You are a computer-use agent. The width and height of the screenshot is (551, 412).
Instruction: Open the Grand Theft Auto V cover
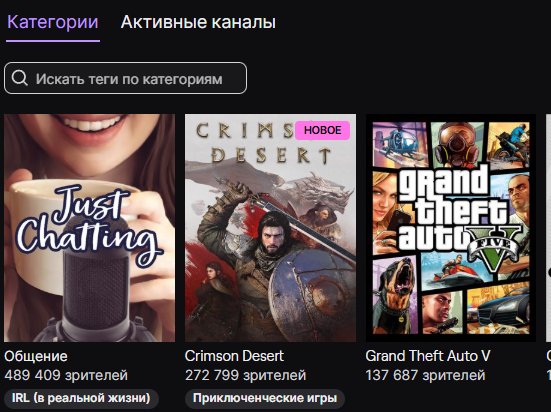[451, 228]
